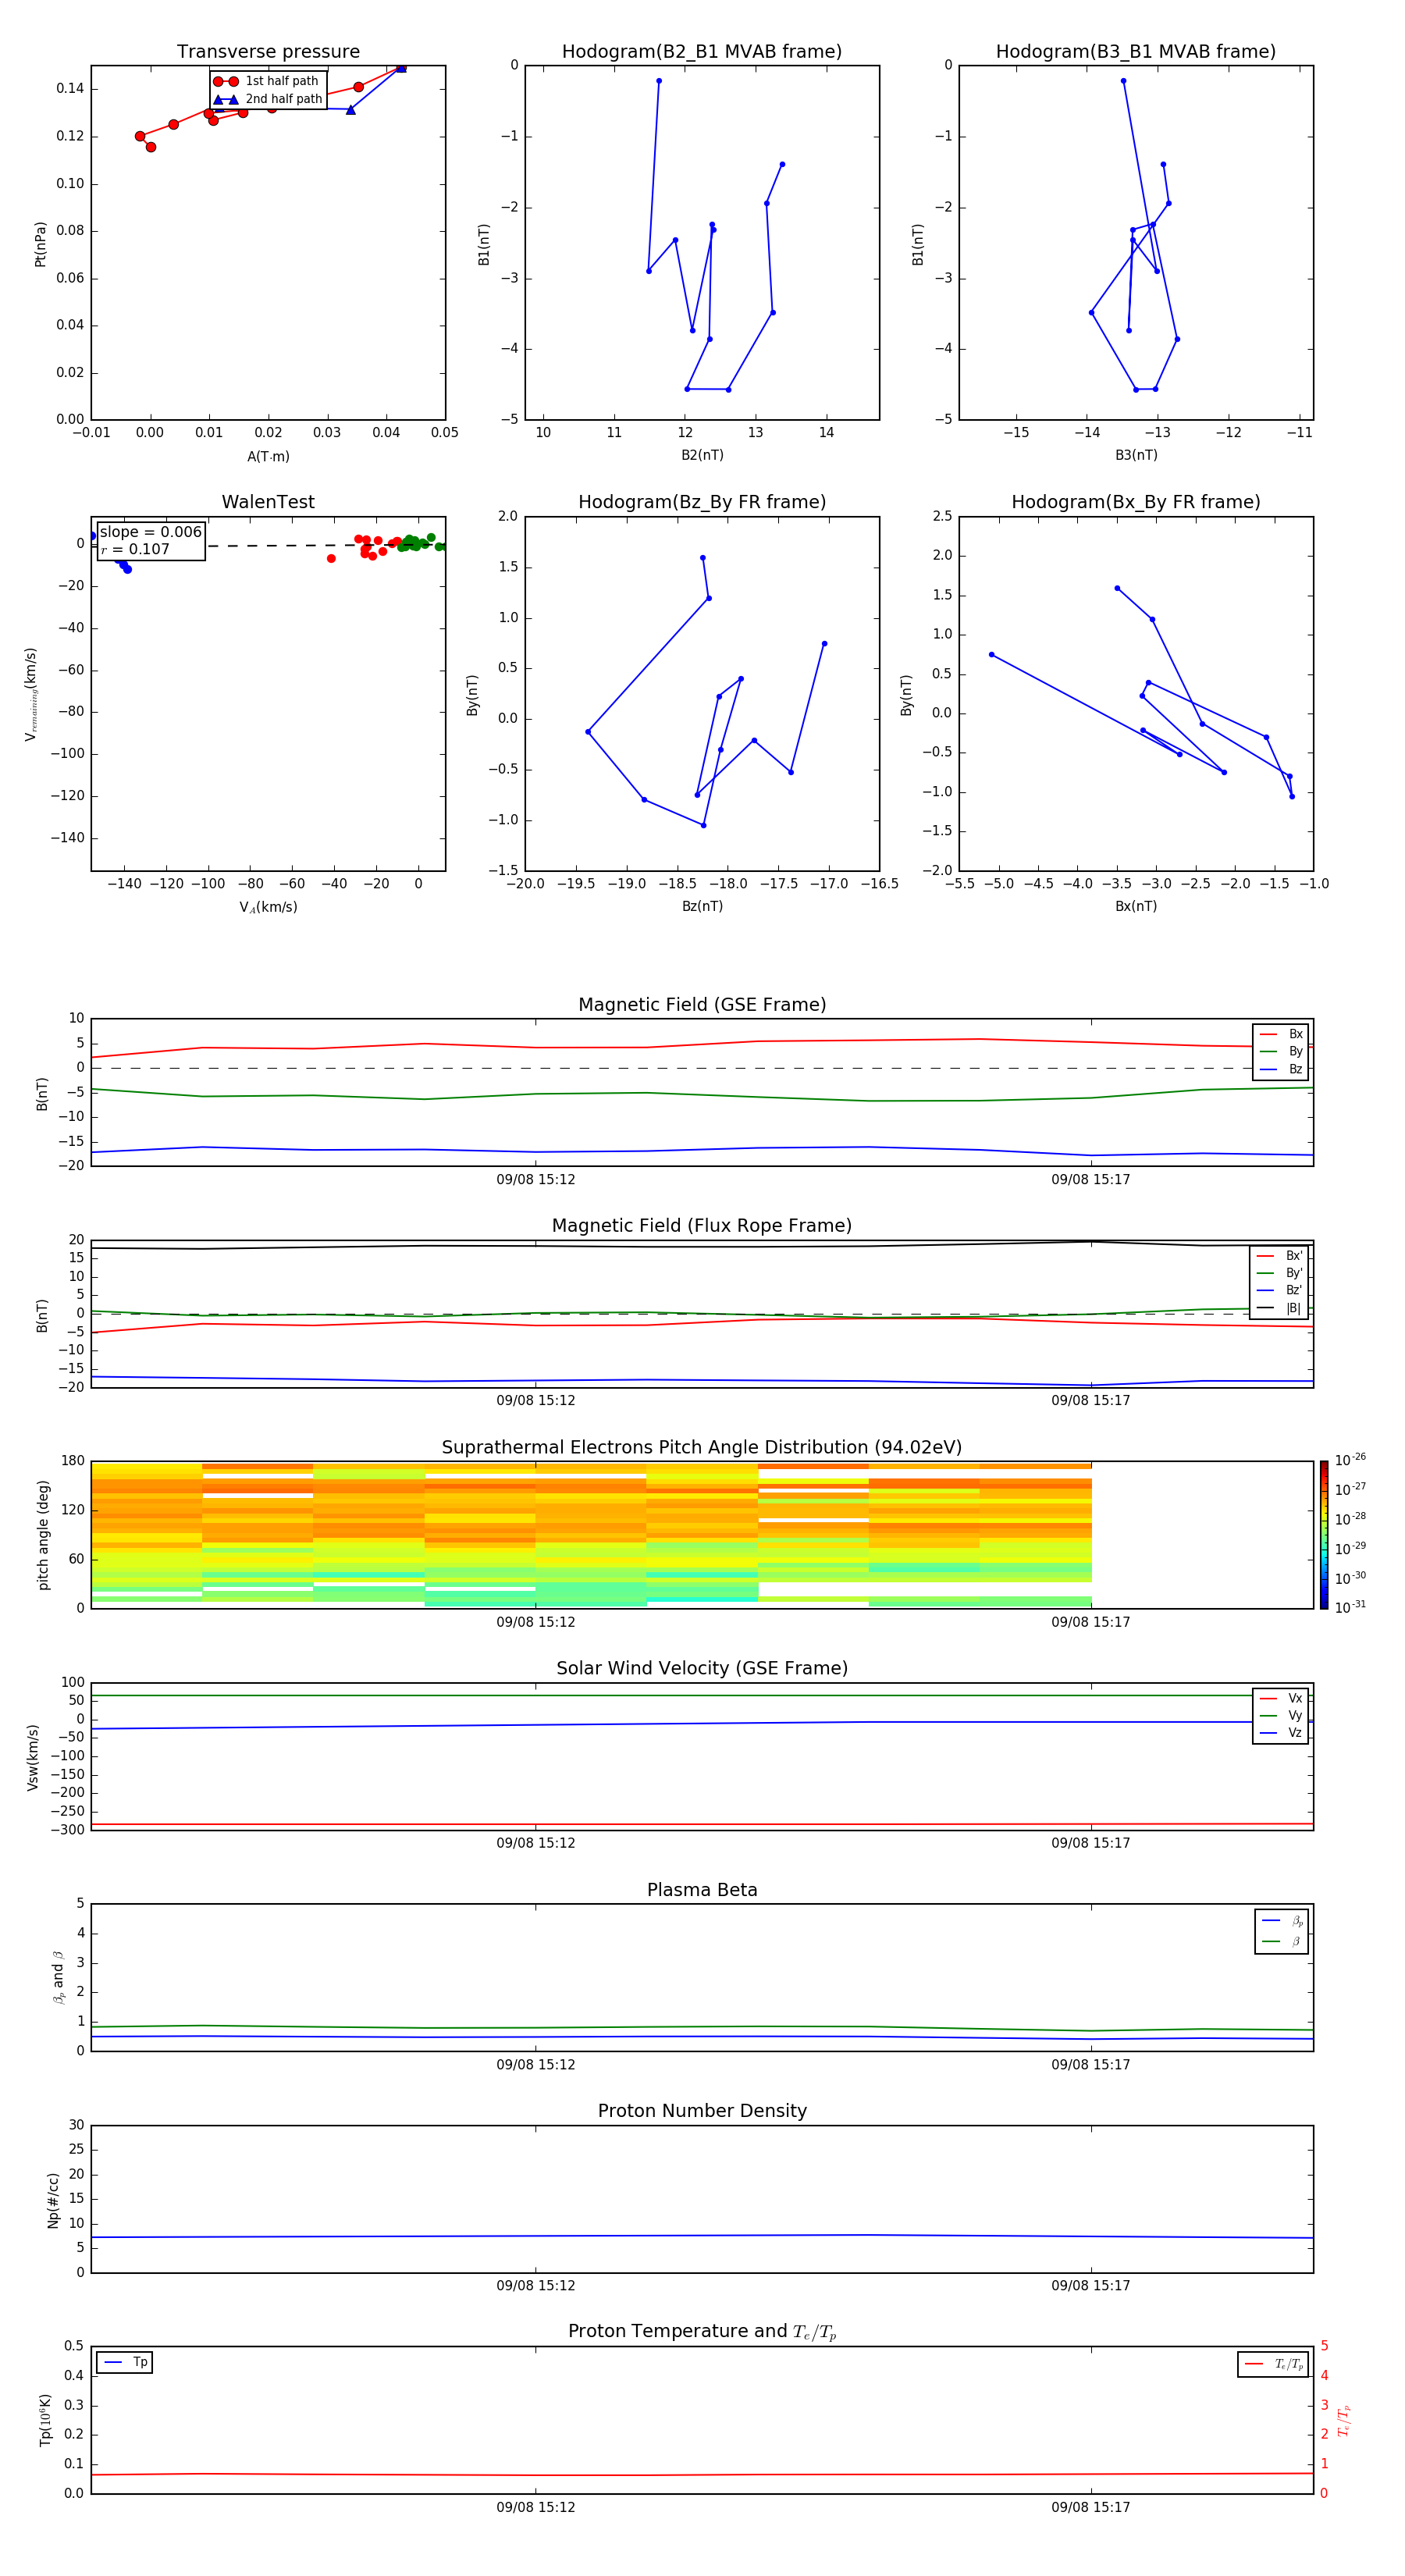Select the β legend entry in Plasma Beta
This screenshot has height=2576, width=1405.
(1282, 1941)
